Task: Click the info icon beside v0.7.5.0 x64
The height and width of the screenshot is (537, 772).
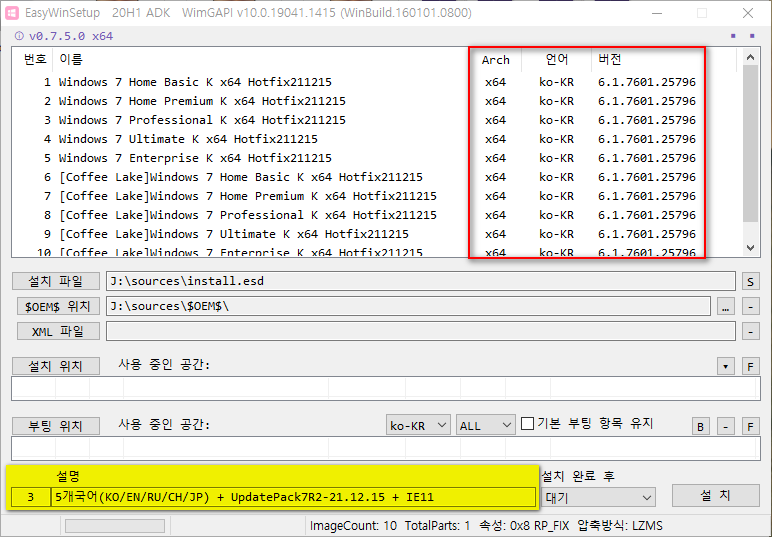Action: pos(19,36)
